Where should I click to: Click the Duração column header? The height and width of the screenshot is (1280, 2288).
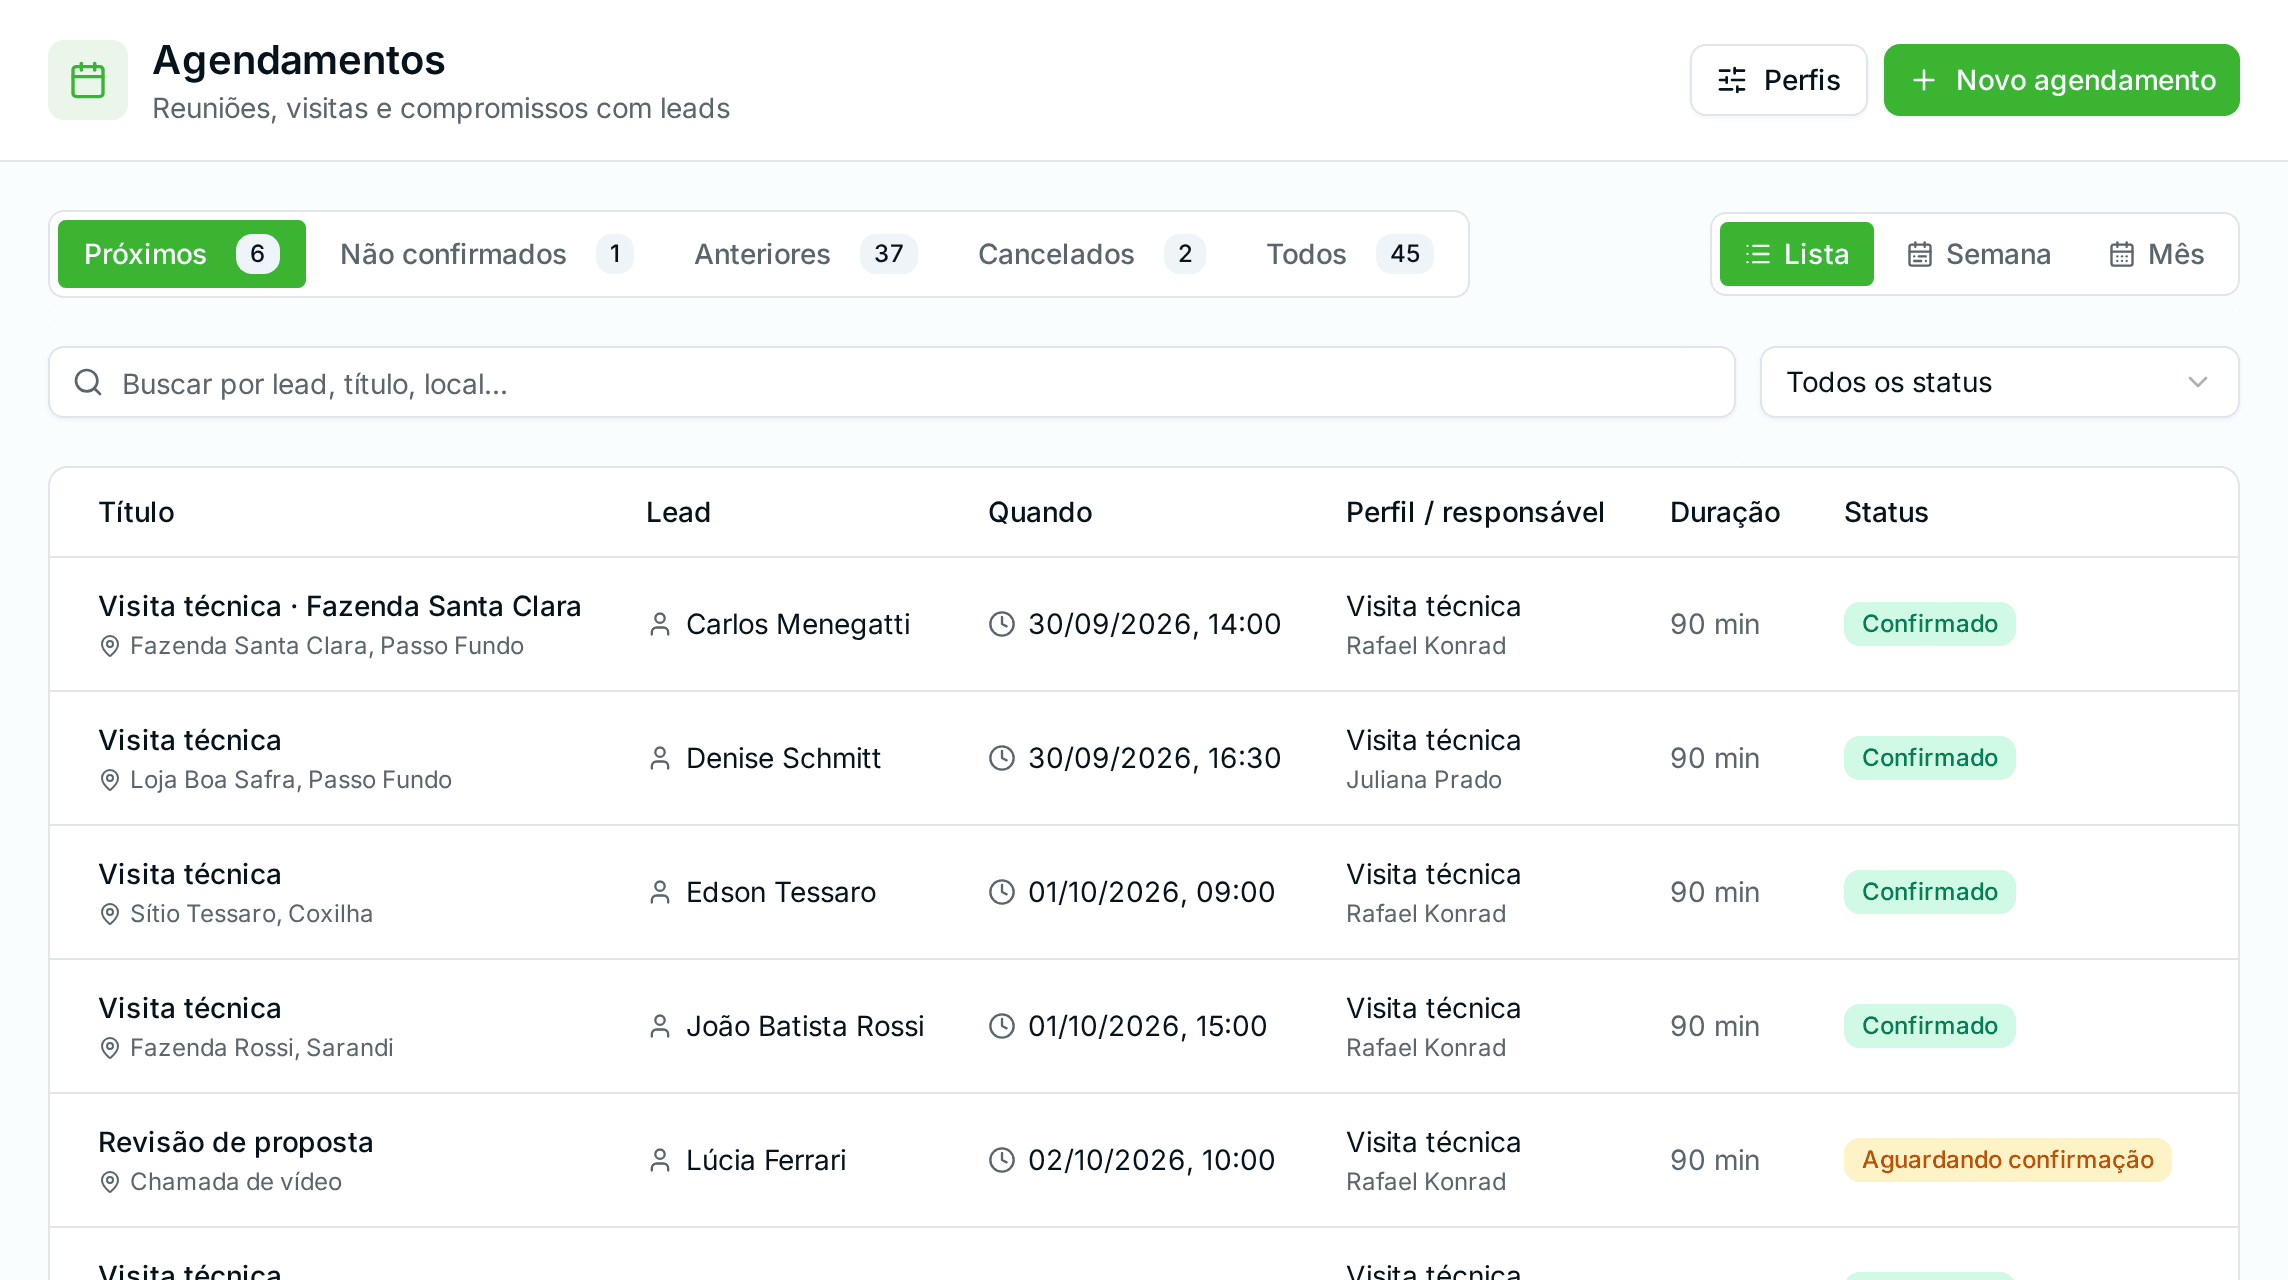coord(1725,512)
